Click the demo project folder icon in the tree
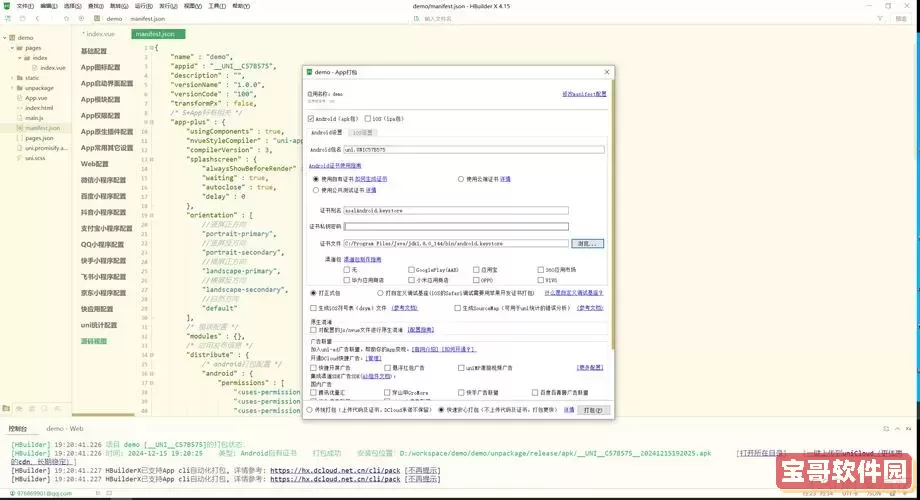920x500 pixels. click(12, 38)
